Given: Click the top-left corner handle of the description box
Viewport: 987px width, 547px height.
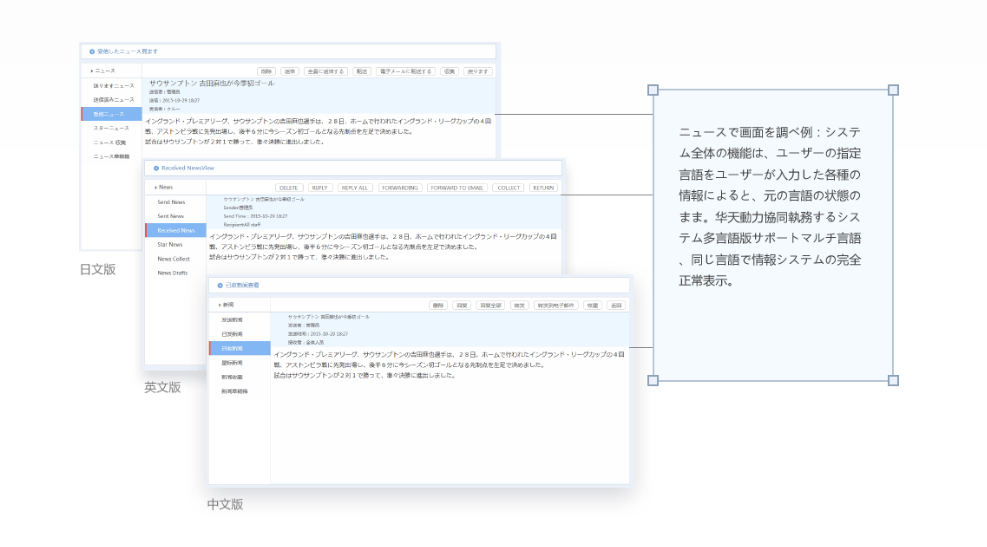Looking at the screenshot, I should 653,89.
